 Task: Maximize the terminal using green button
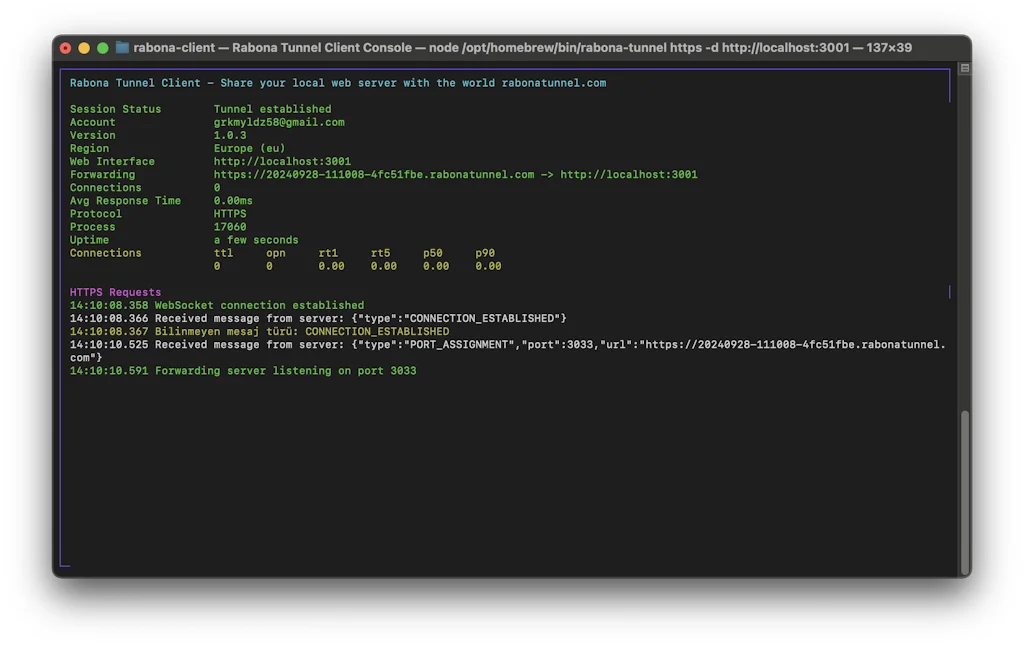102,47
